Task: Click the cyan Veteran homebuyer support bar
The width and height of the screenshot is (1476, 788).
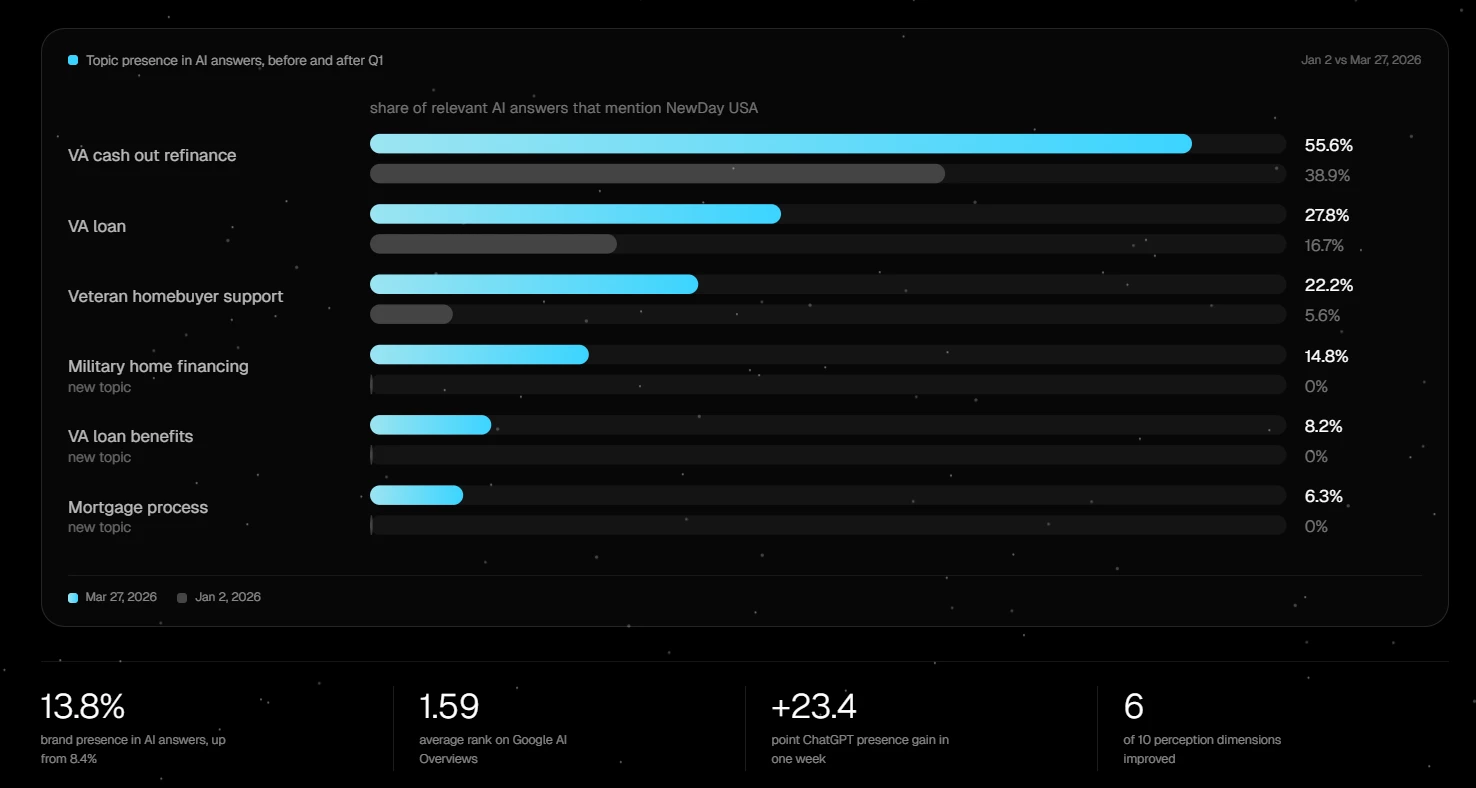Action: (534, 284)
